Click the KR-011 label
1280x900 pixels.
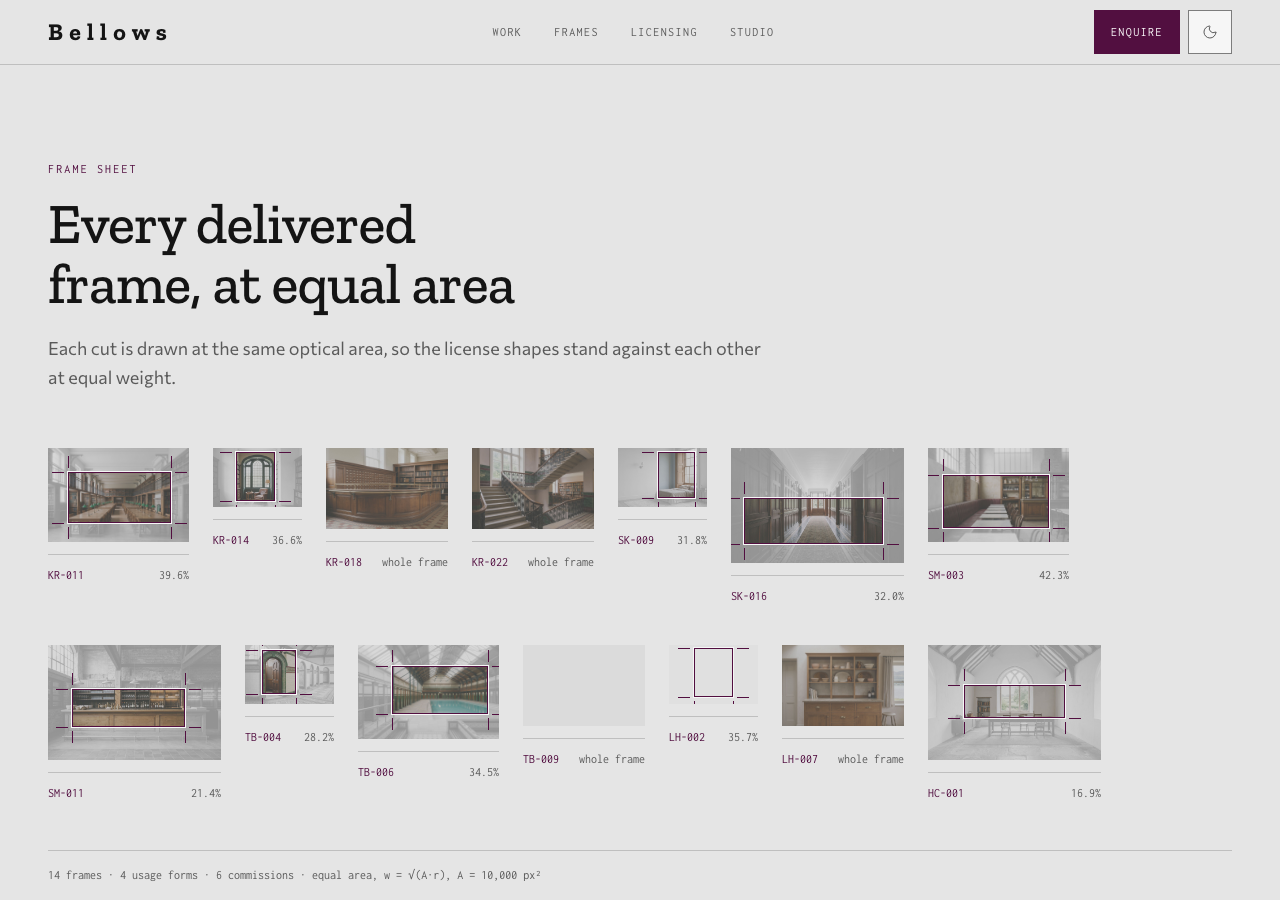pos(66,575)
